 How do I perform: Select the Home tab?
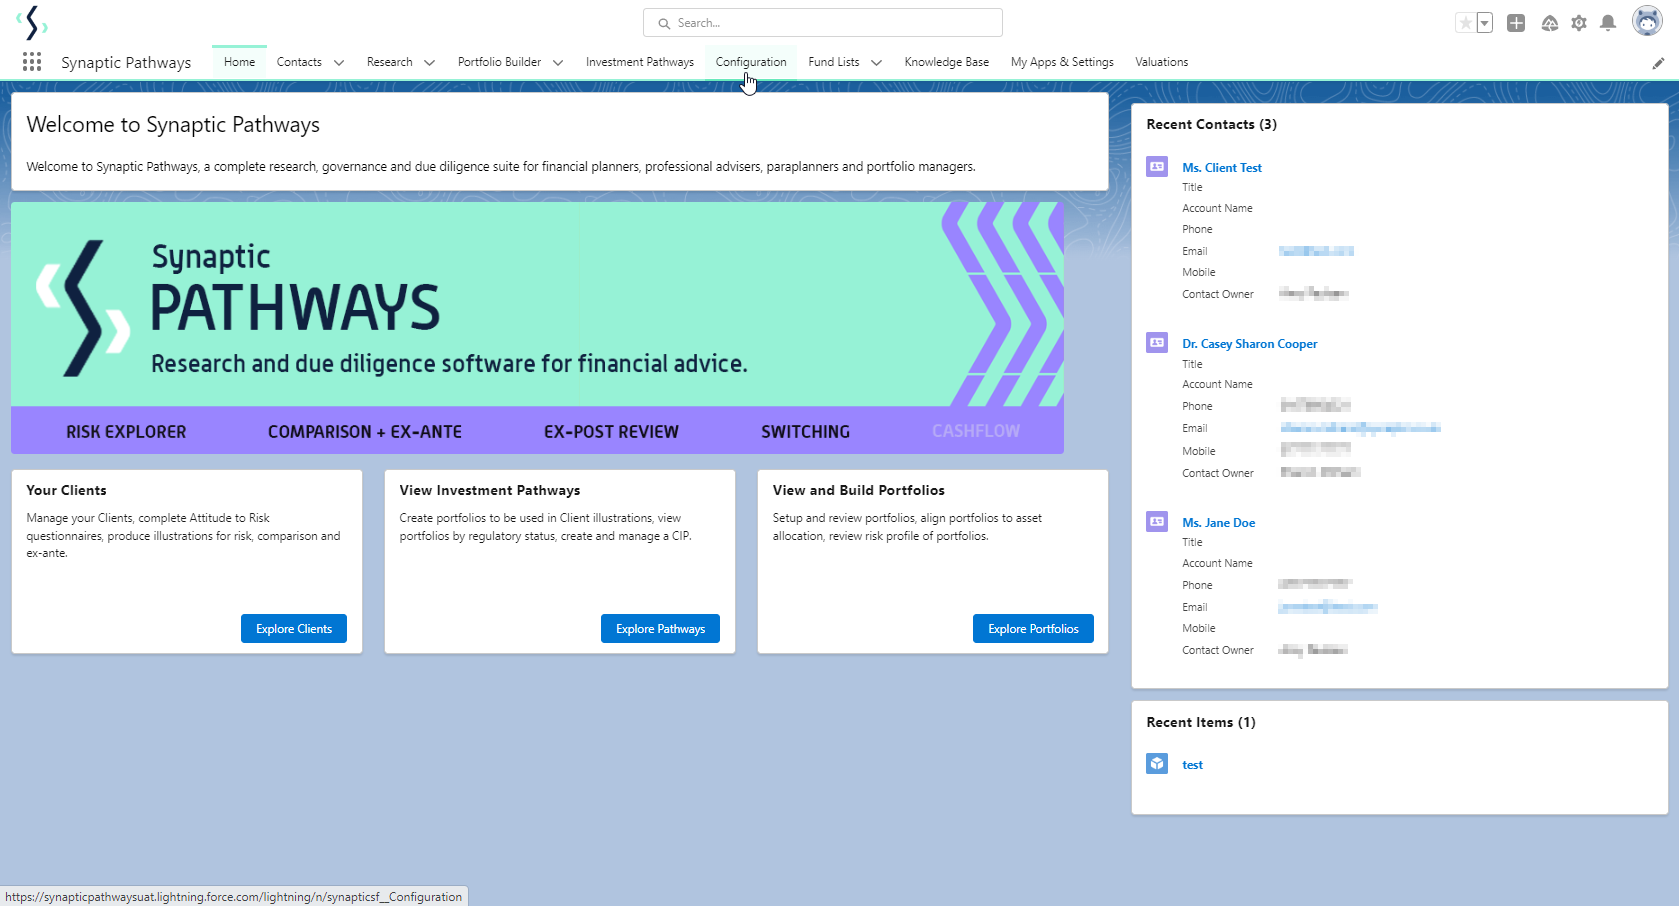click(x=239, y=62)
